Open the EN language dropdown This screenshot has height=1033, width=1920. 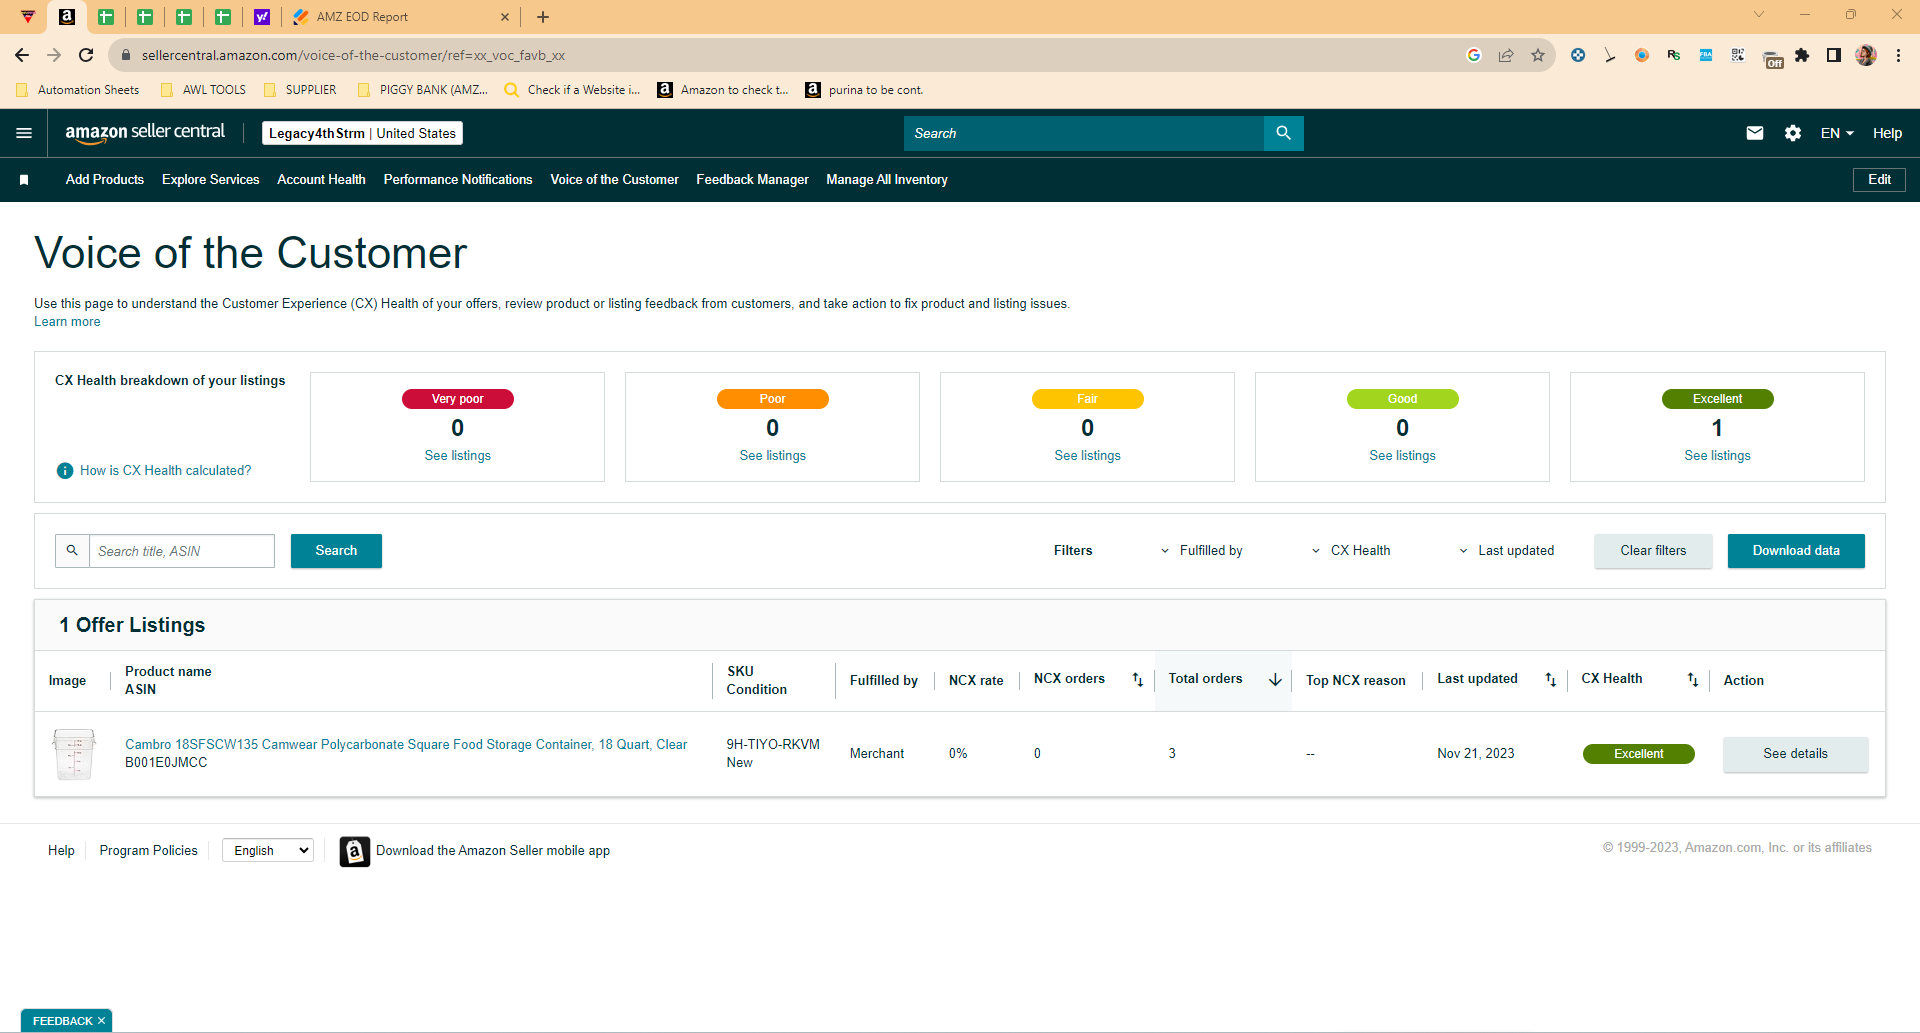[x=1837, y=133]
